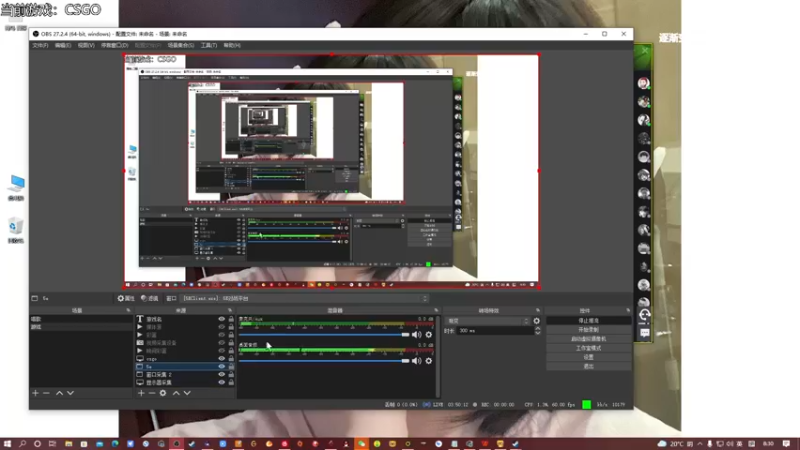Viewport: 800px width, 450px height.
Task: Toggle lock of csgo source
Action: (x=231, y=359)
